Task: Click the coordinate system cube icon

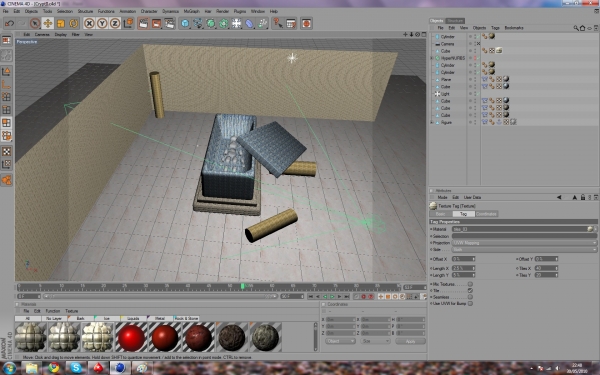Action: (128, 23)
